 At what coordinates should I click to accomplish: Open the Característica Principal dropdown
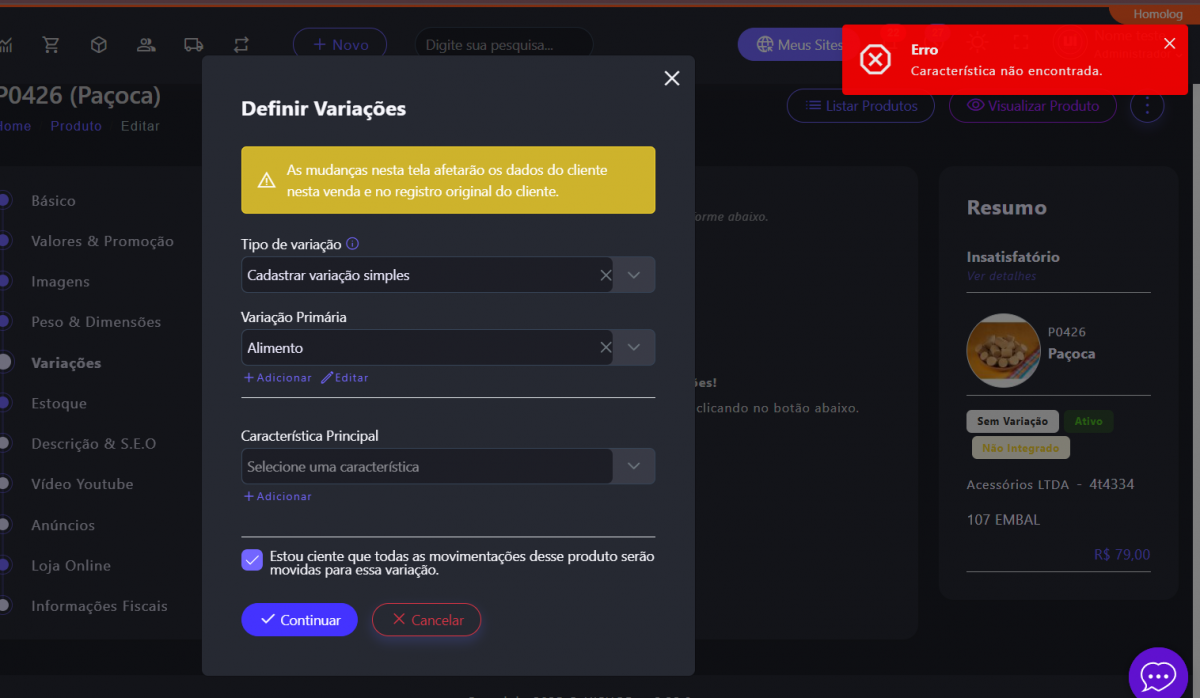(x=634, y=467)
